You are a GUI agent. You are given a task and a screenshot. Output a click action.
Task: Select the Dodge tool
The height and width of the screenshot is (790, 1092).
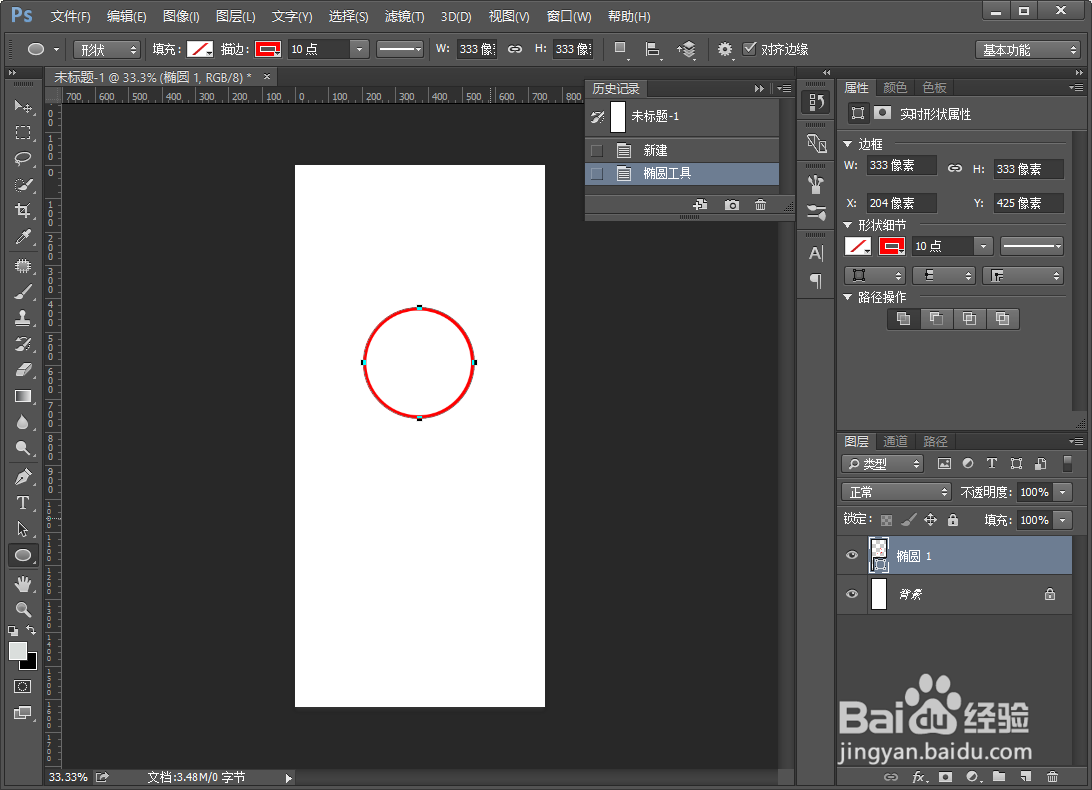click(23, 449)
